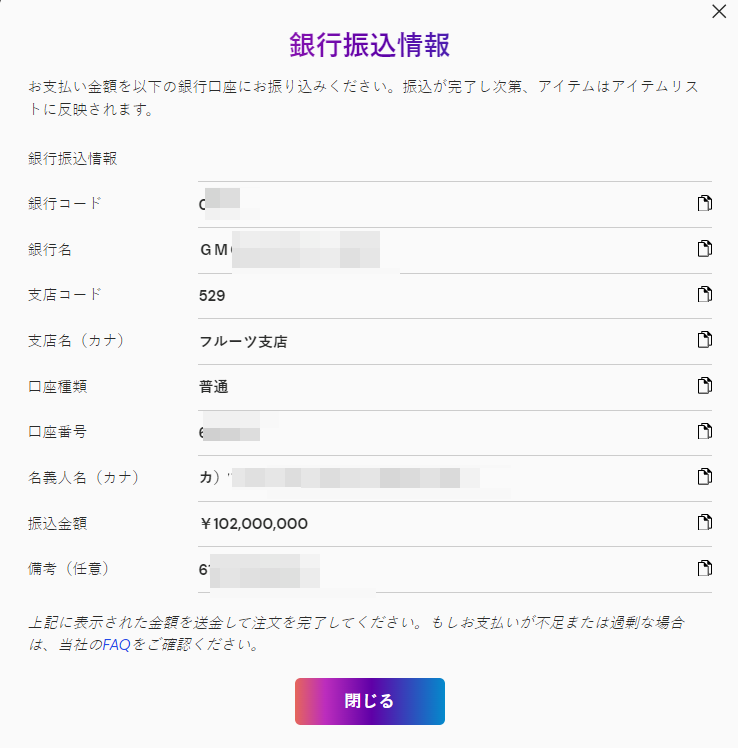Copy the 口座番号 value
The height and width of the screenshot is (748, 738).
click(x=705, y=431)
